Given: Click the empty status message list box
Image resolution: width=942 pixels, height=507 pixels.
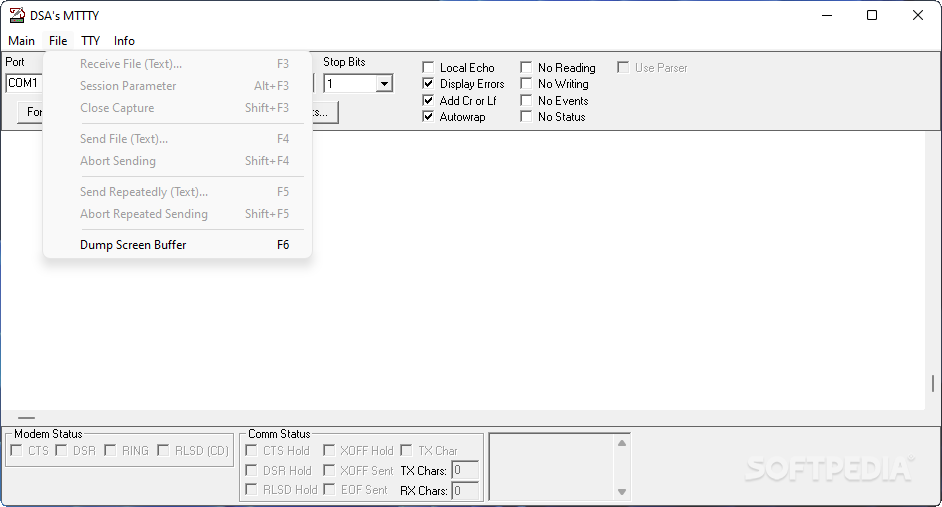Looking at the screenshot, I should (x=552, y=467).
